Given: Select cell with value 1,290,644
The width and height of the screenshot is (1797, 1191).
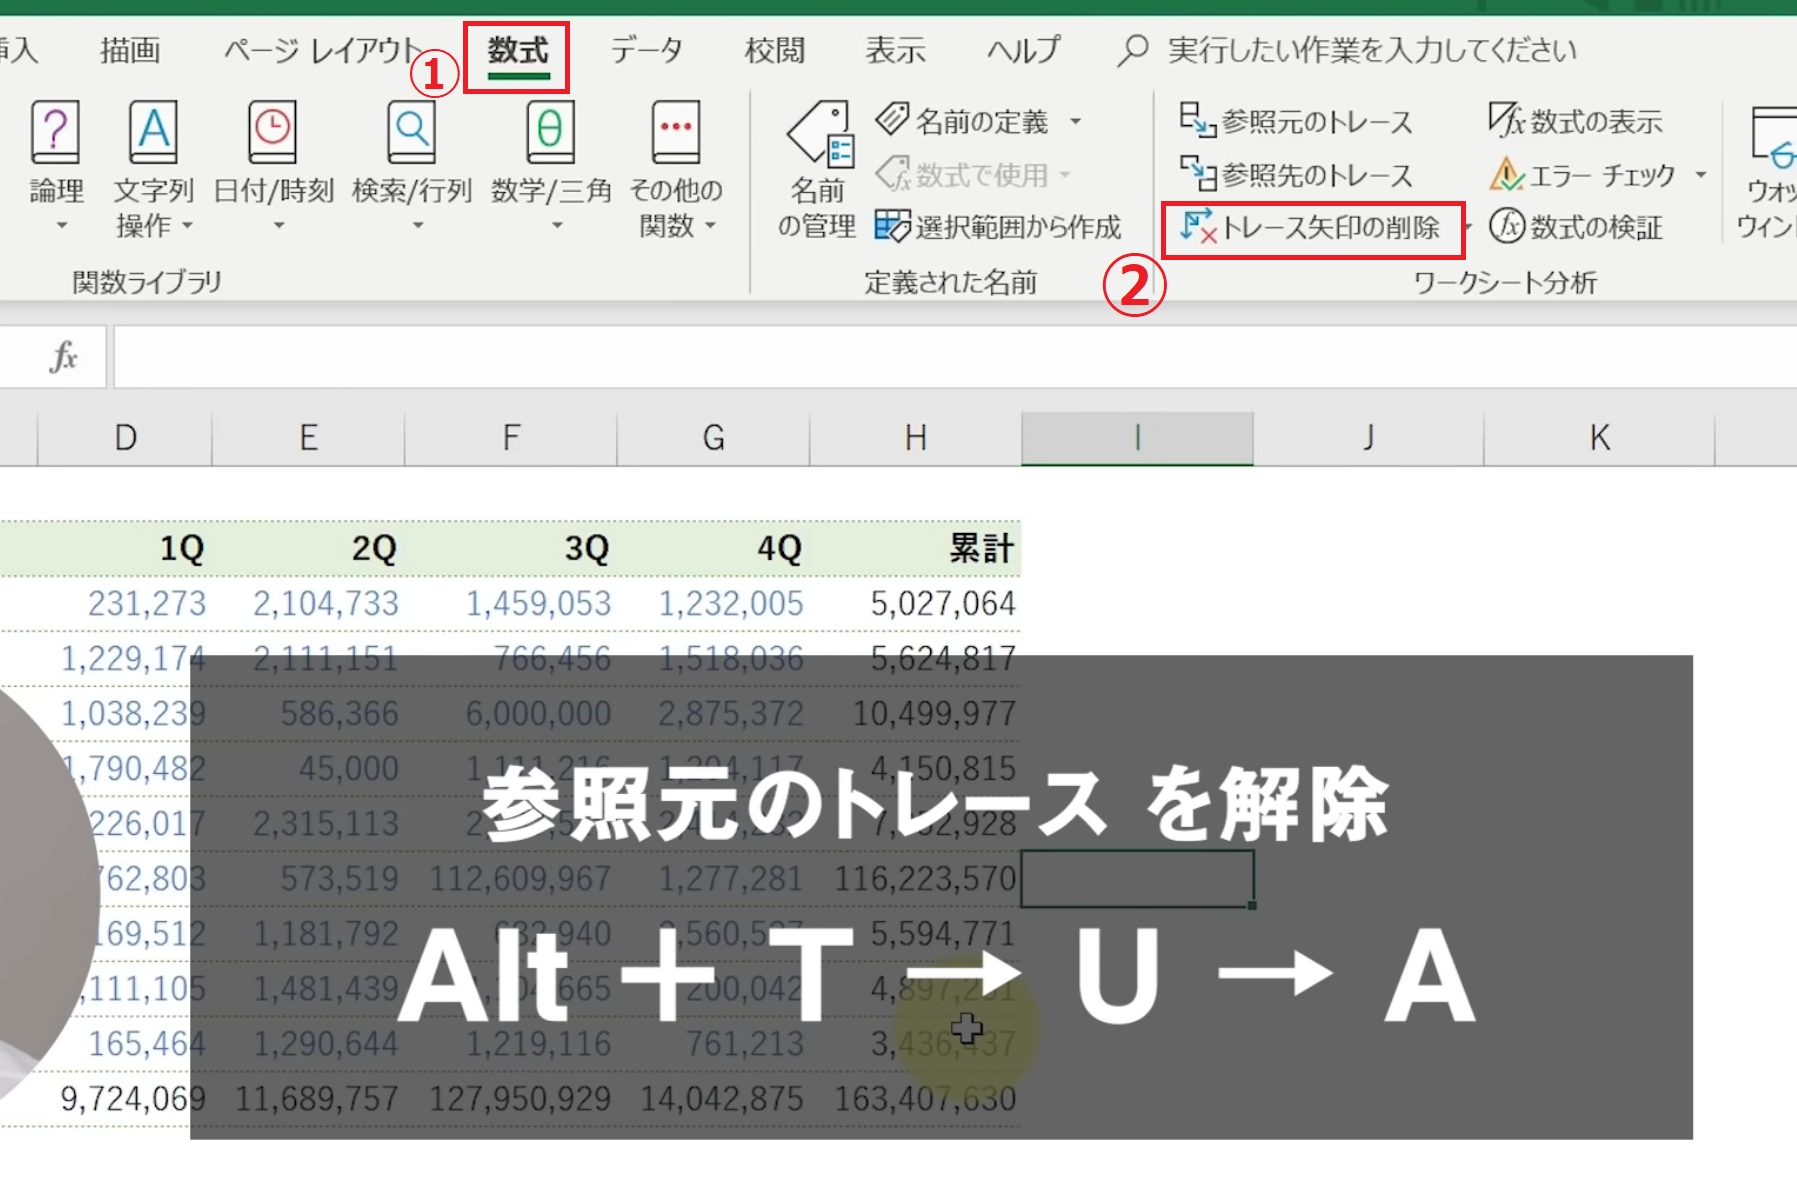Looking at the screenshot, I should pos(308,1043).
